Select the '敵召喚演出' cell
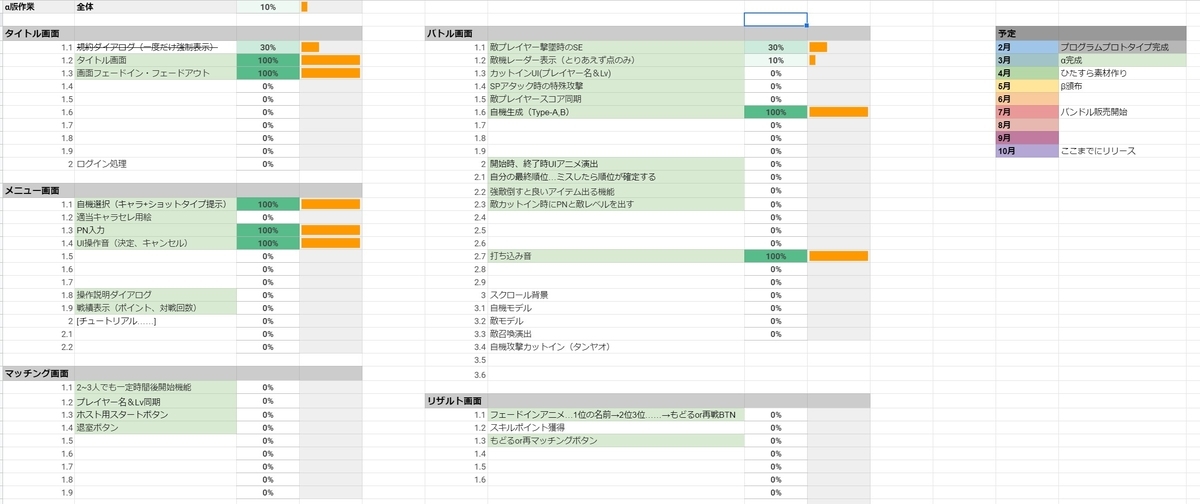The image size is (1200, 504). [x=616, y=334]
